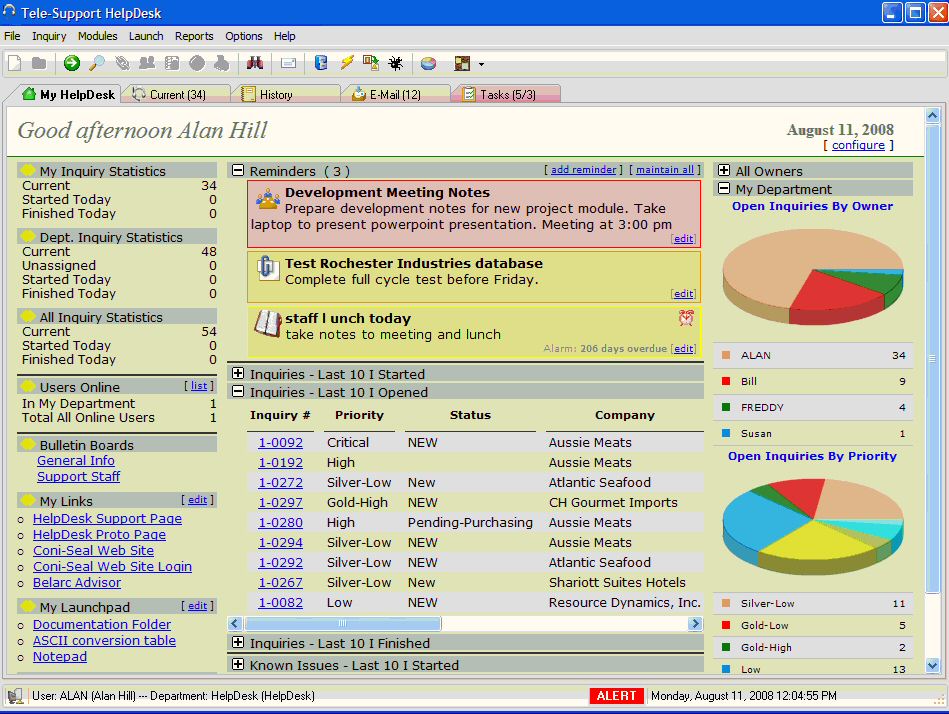
Task: Click the gray stamp toolbar icon
Action: [222, 63]
